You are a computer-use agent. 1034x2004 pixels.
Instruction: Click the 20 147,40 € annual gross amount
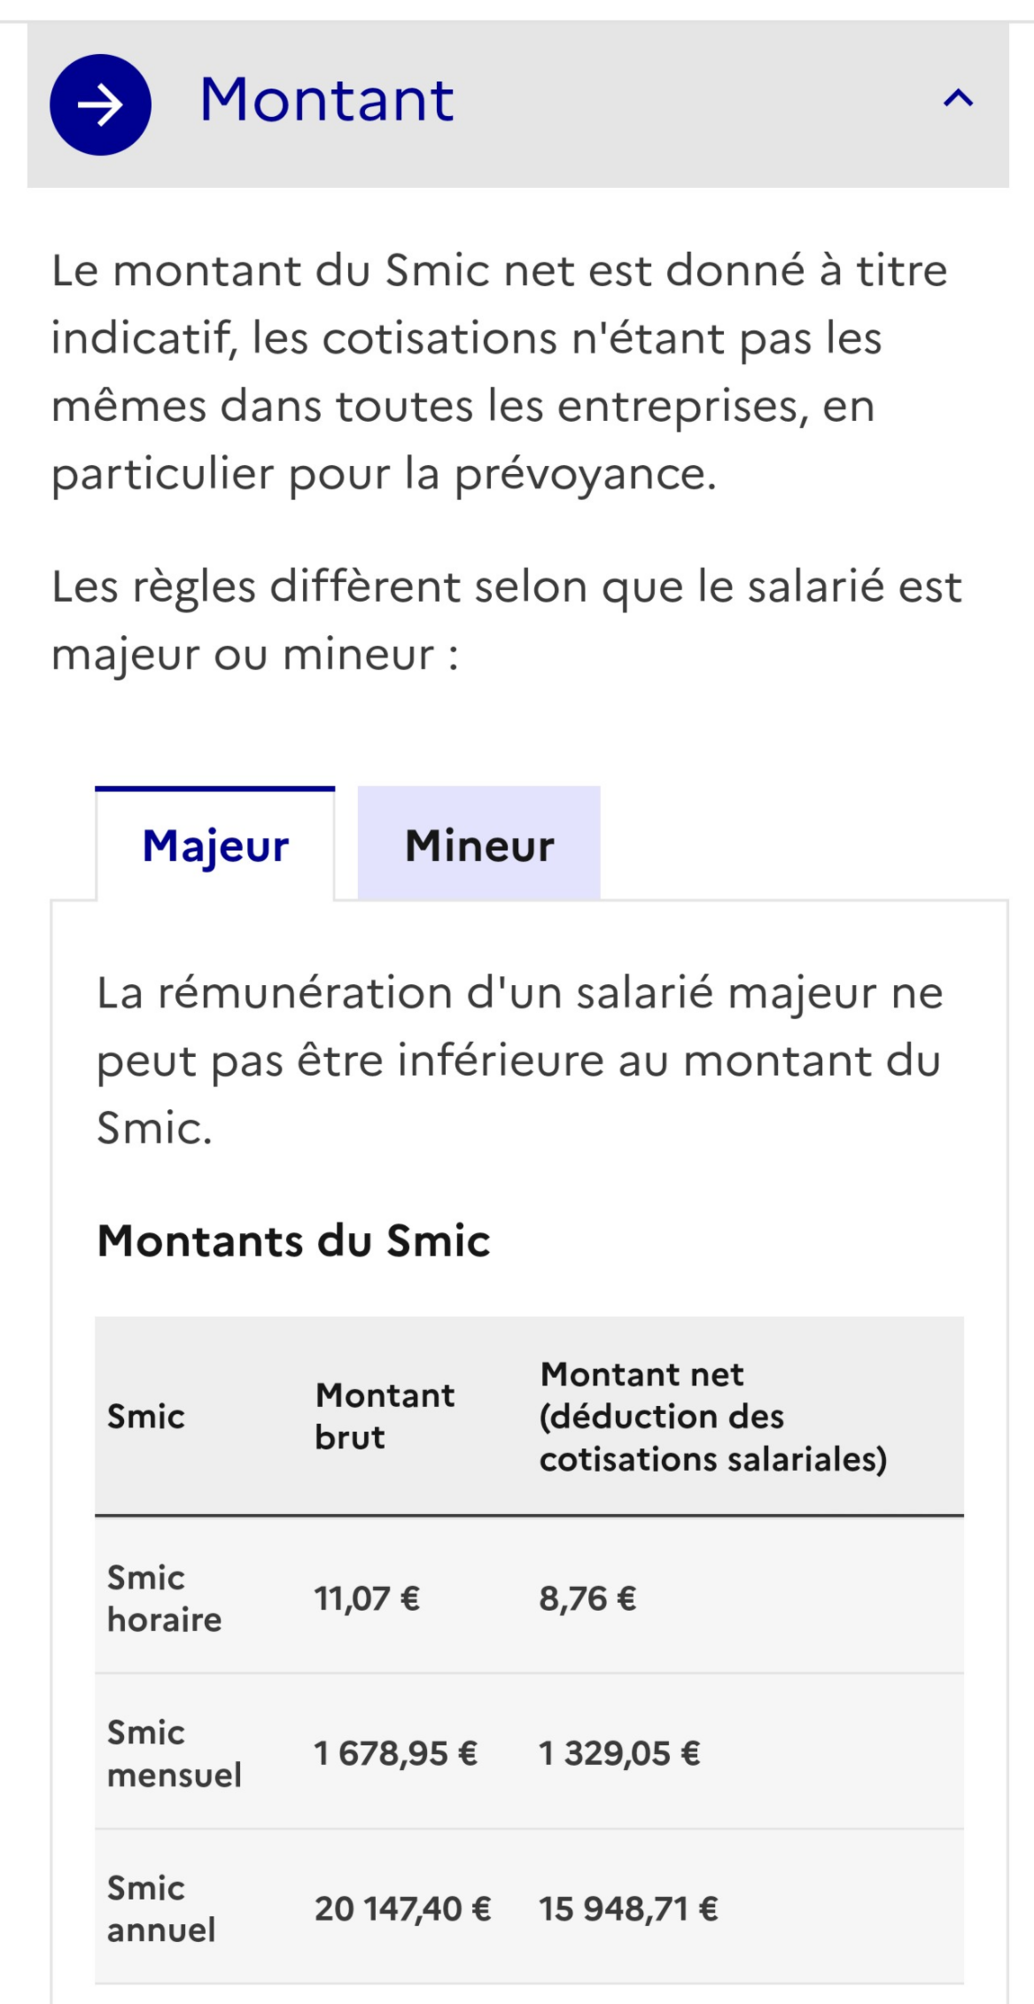click(x=403, y=1909)
